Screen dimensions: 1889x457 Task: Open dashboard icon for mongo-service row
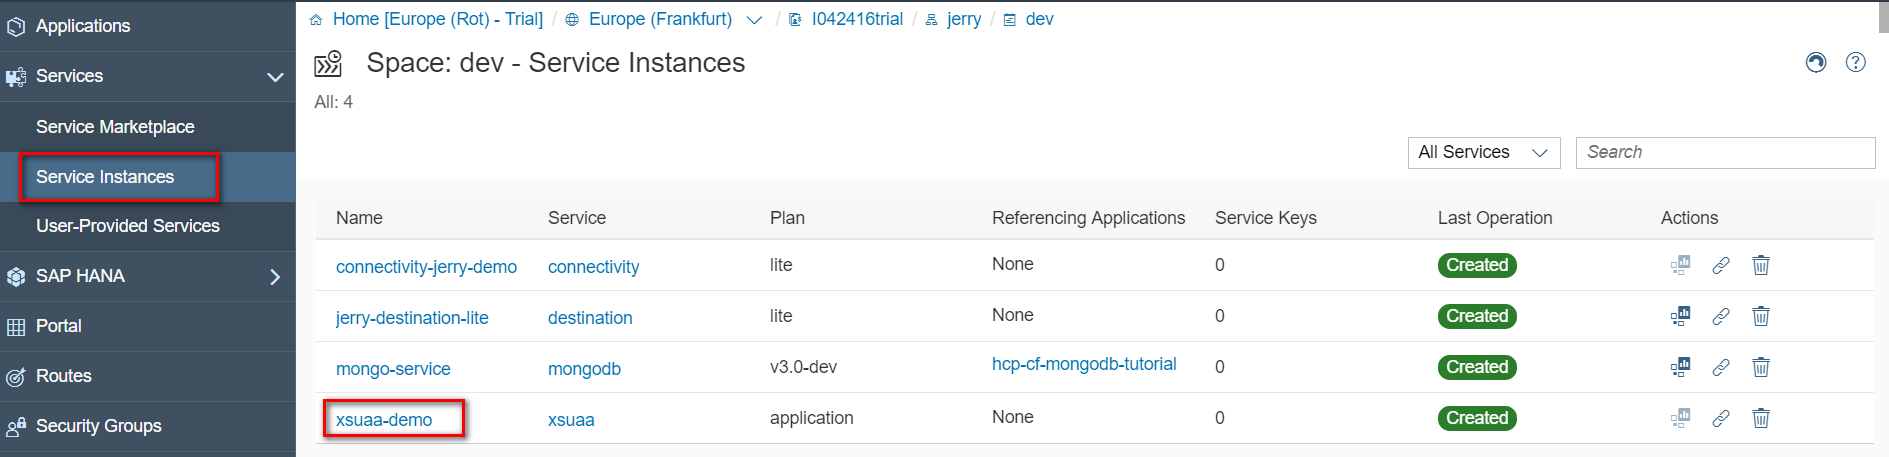point(1680,367)
